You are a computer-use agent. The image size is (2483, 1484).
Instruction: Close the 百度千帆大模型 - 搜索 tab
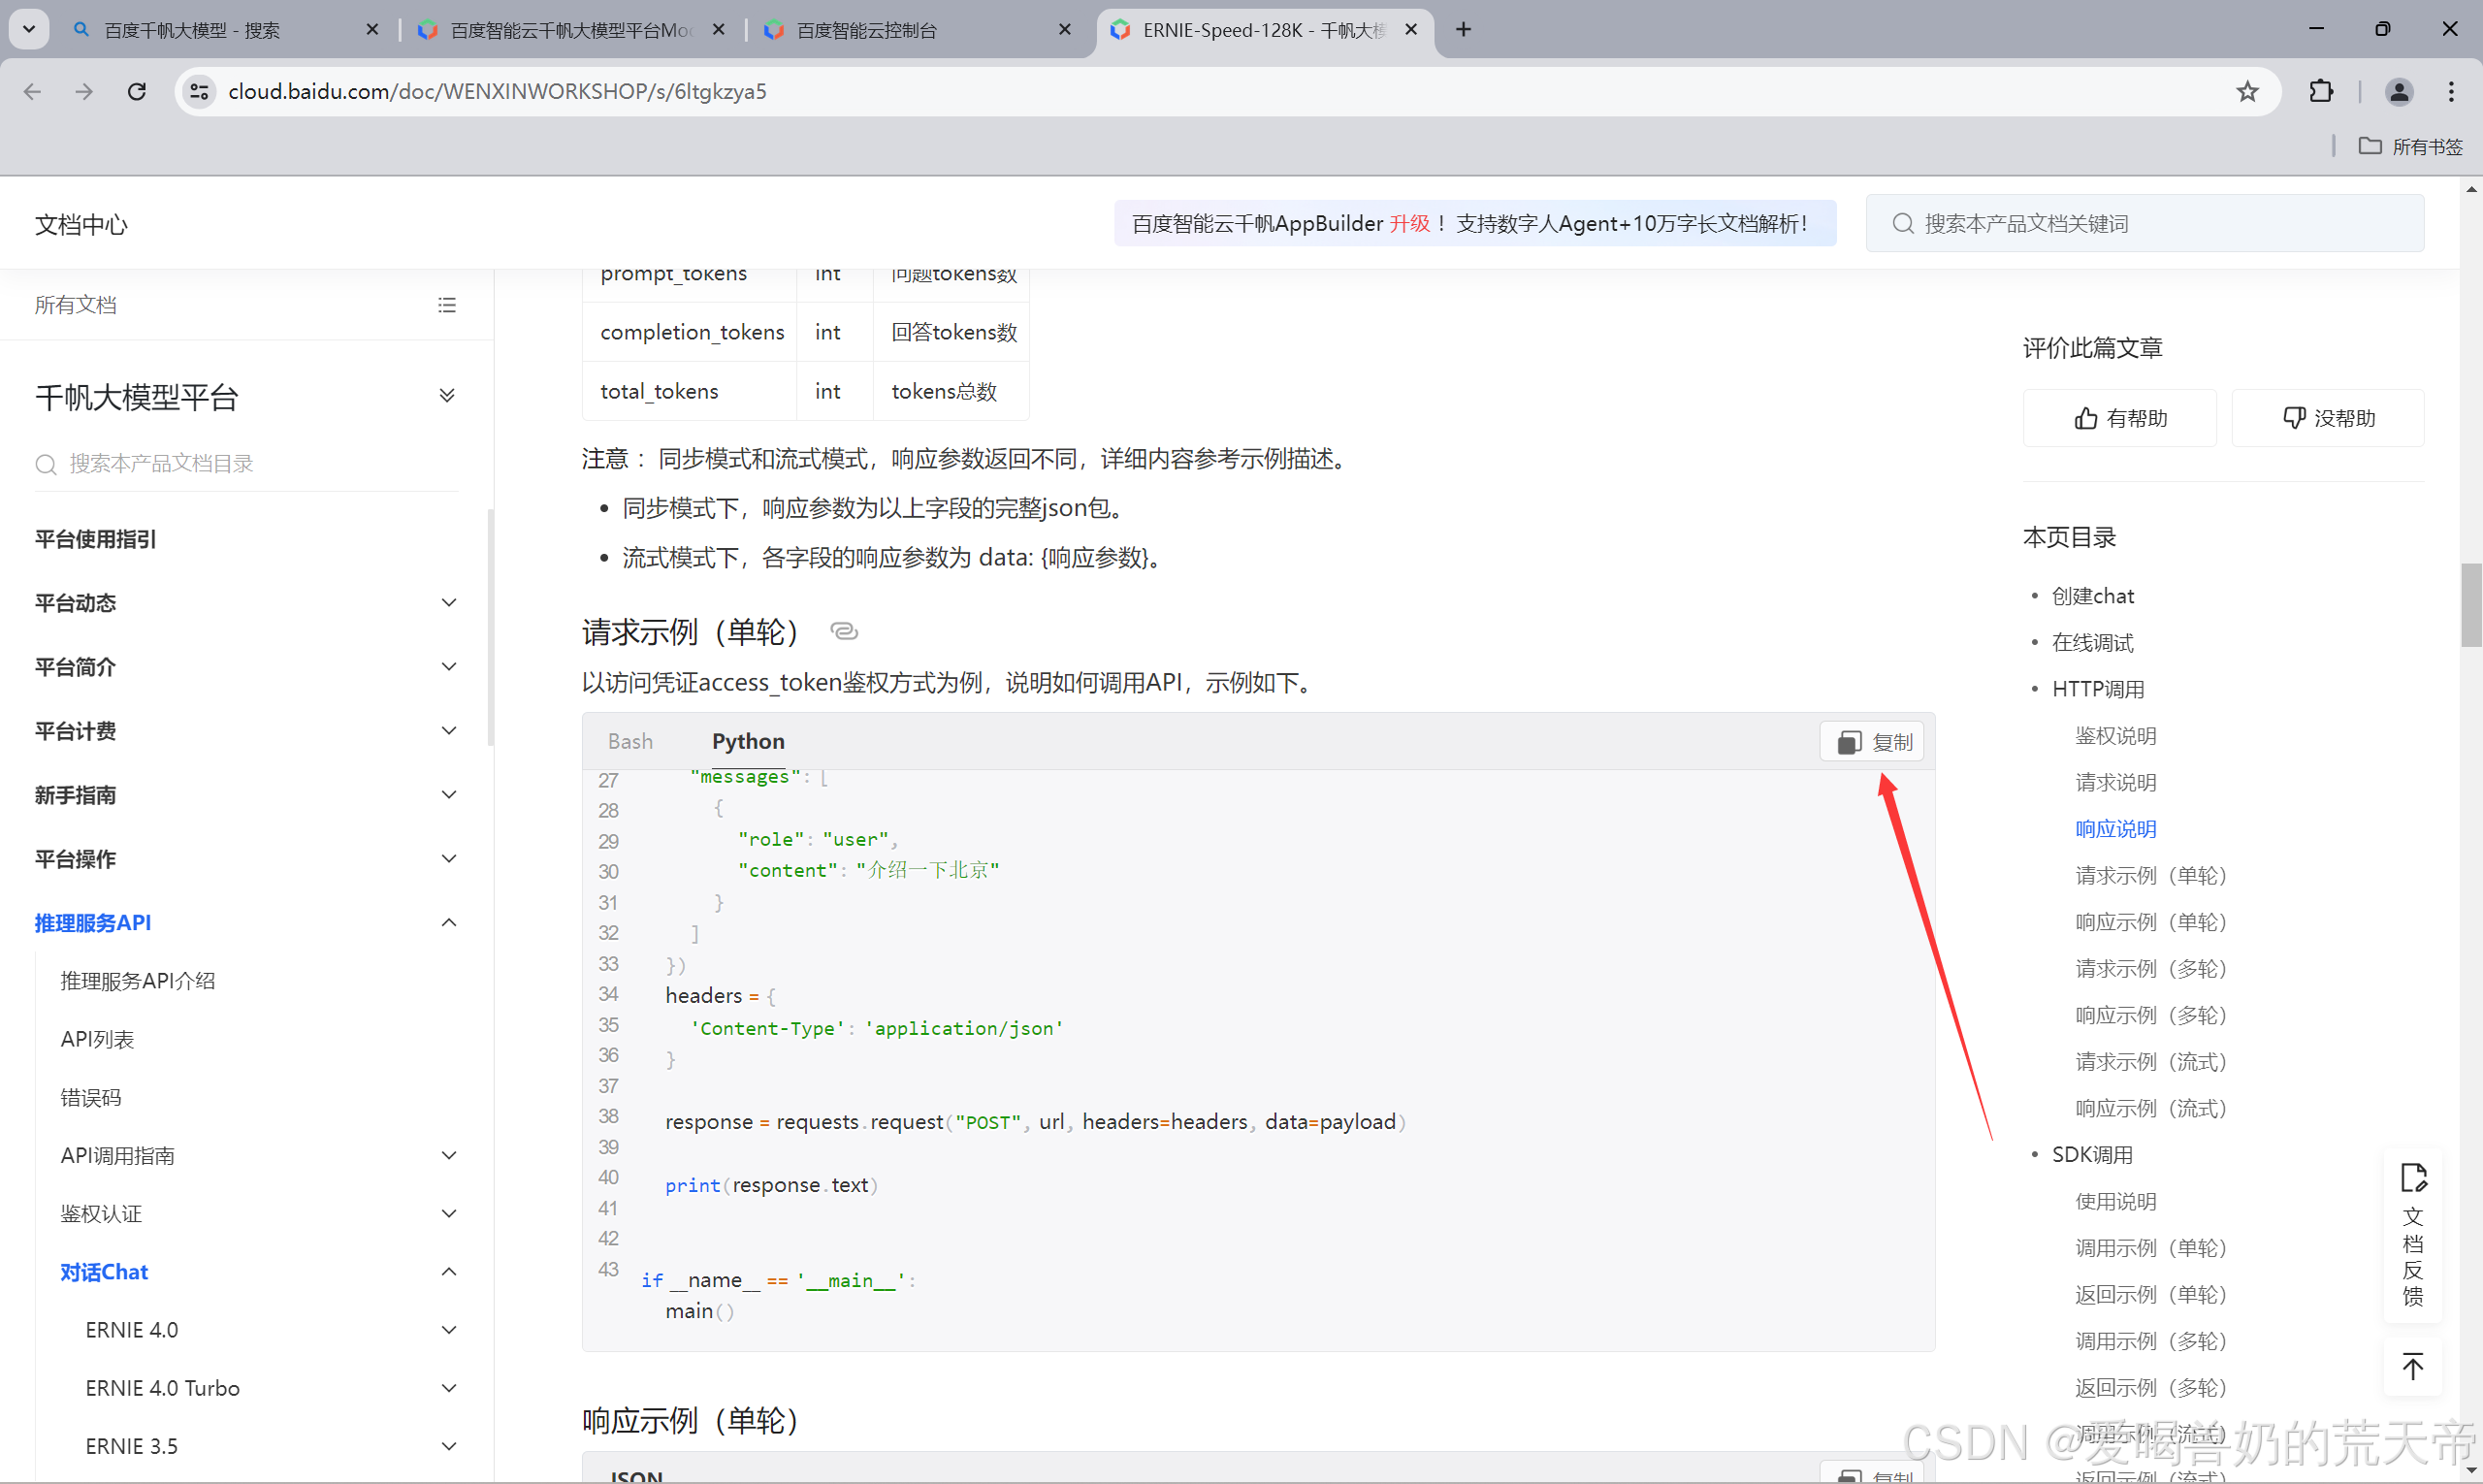(x=372, y=29)
